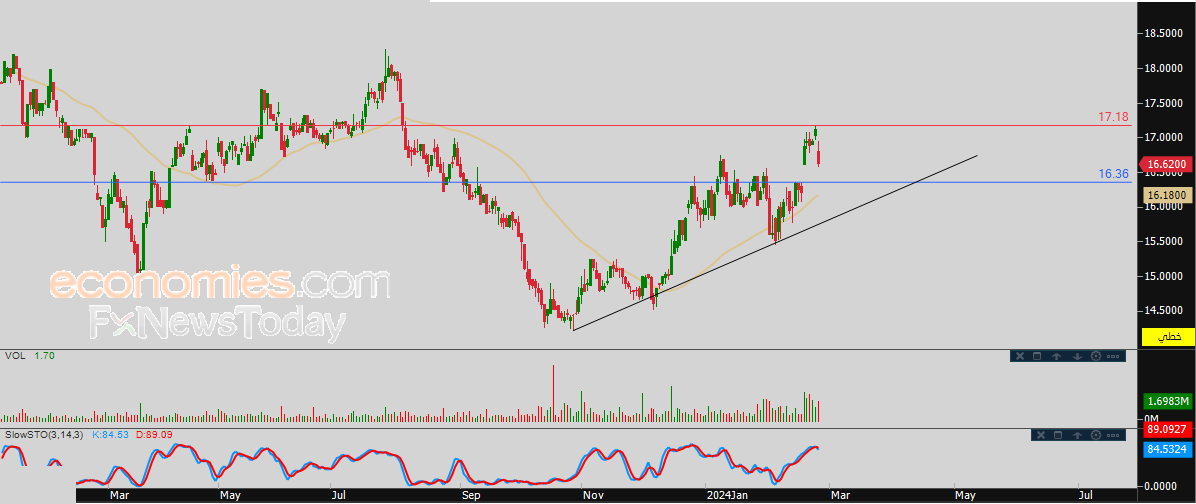Click the K:84.53 stochastic reading

click(112, 435)
